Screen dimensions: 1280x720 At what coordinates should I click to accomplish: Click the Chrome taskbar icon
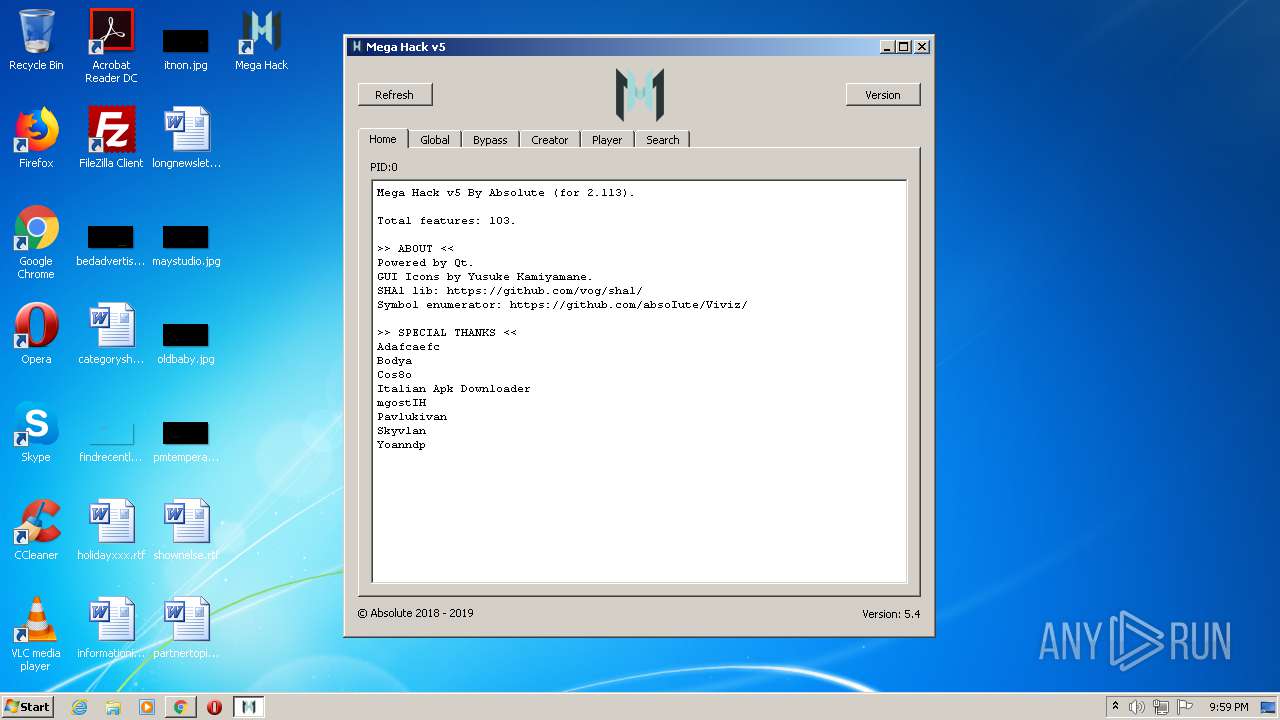180,707
